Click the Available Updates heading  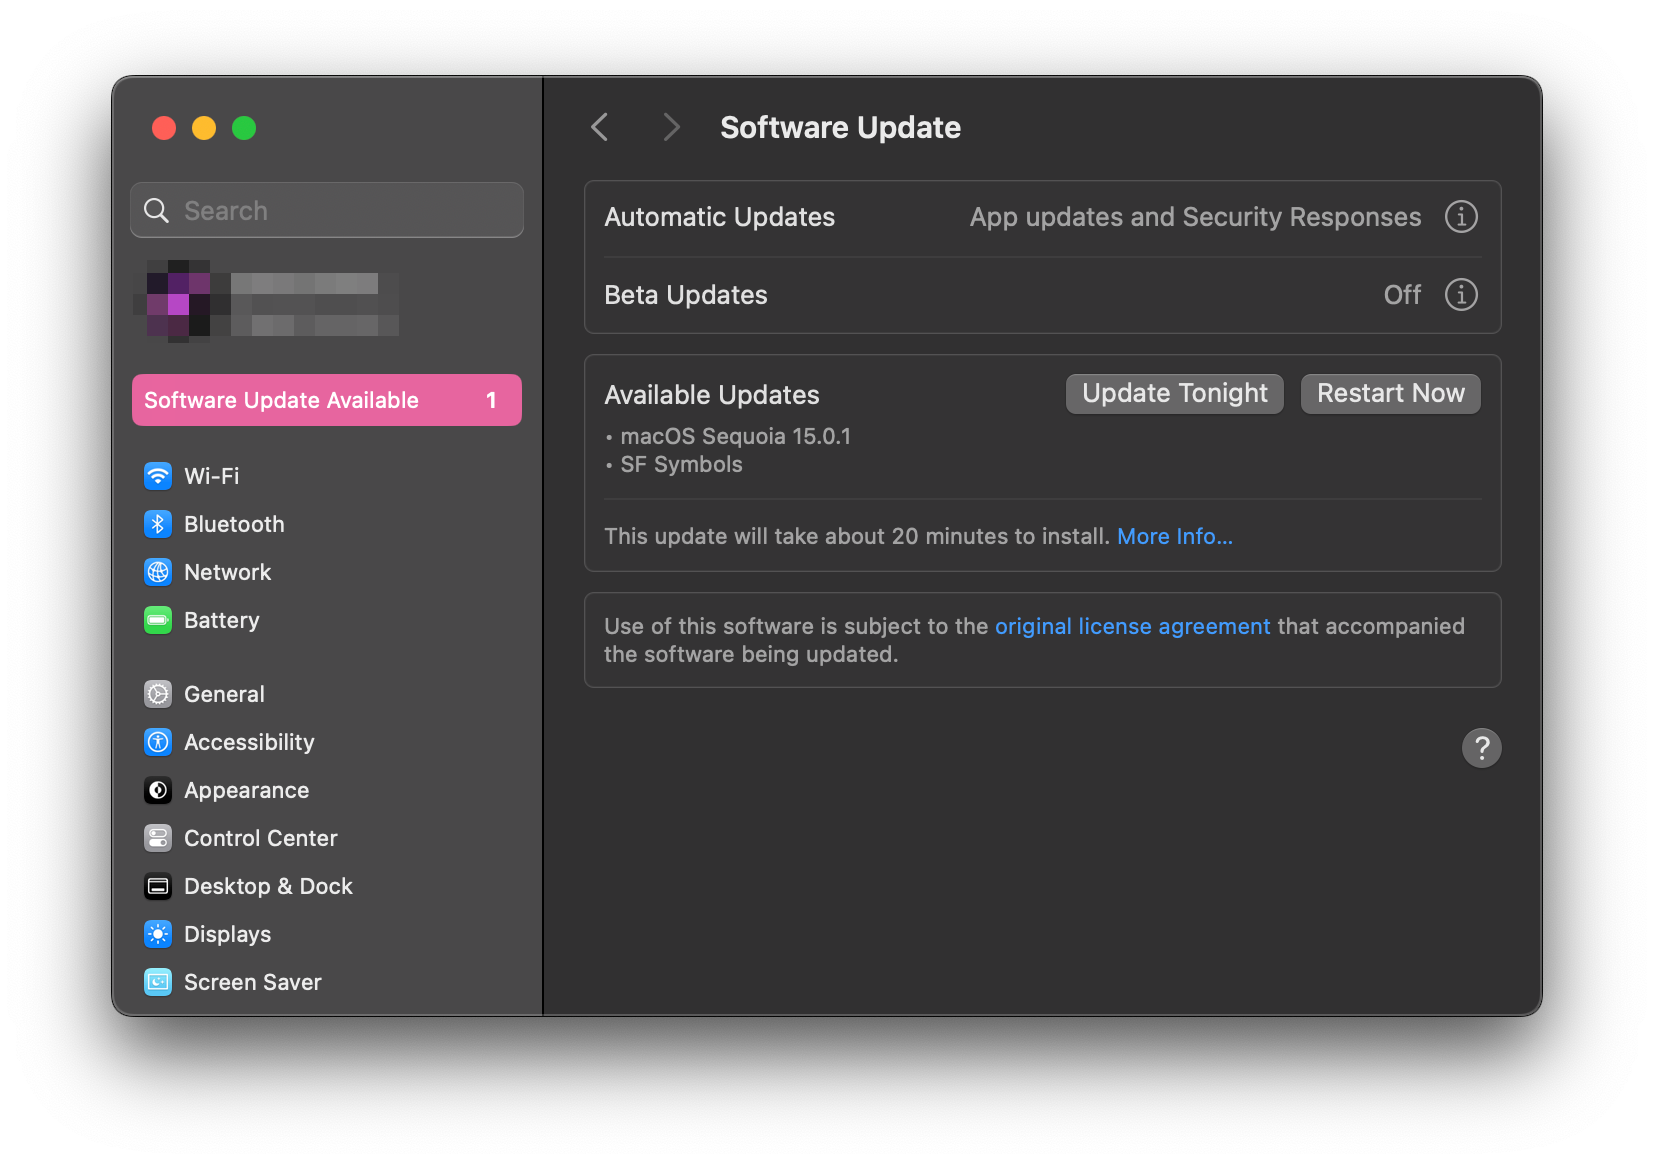[712, 395]
